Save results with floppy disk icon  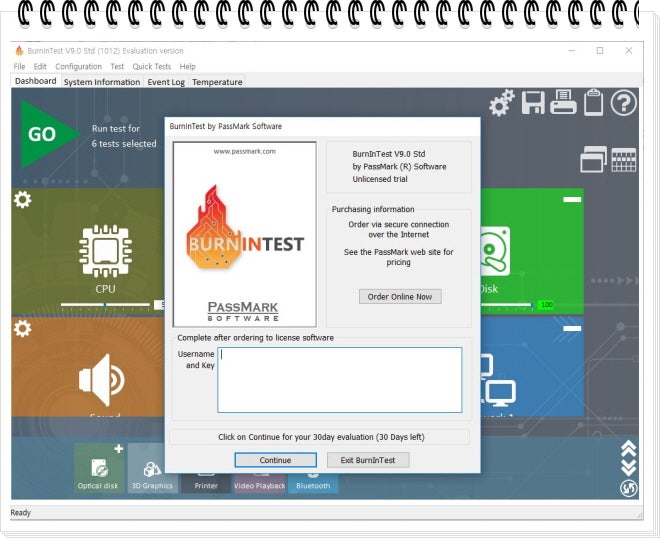[533, 102]
